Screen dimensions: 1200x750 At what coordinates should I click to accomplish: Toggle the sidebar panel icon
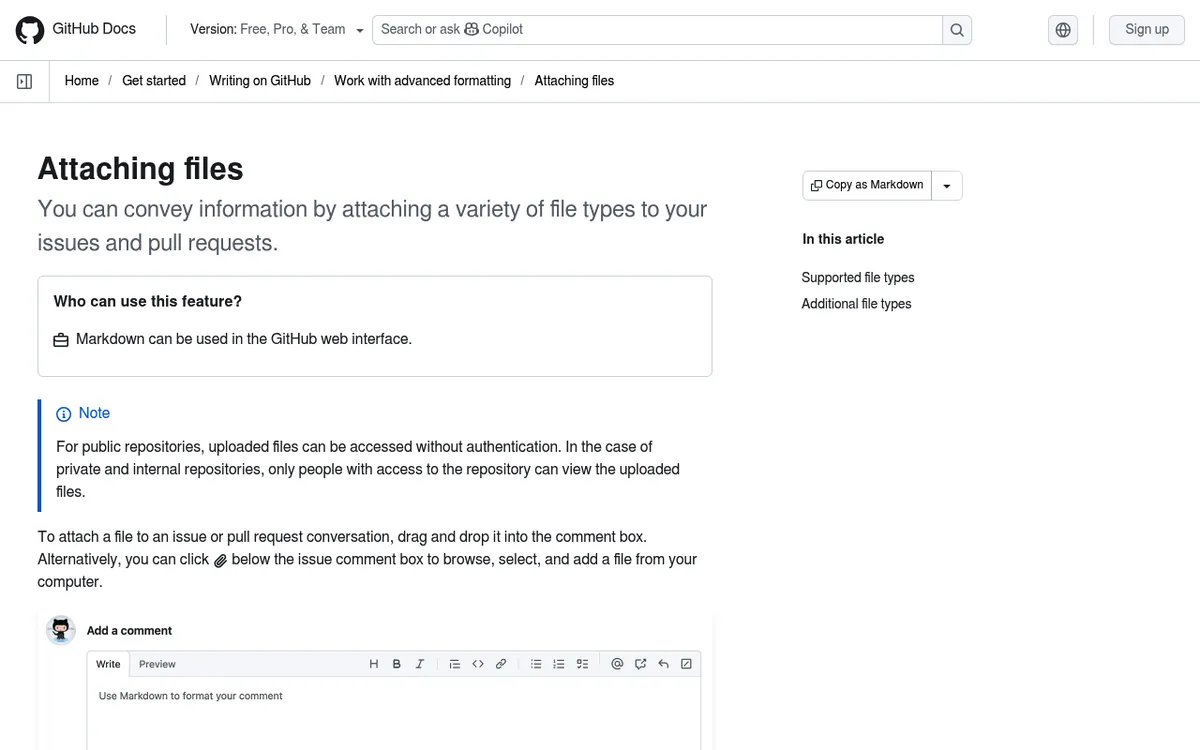25,81
